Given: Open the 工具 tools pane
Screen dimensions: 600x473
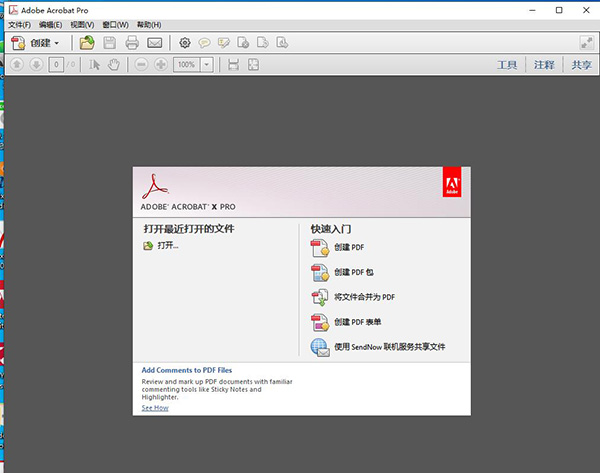Looking at the screenshot, I should click(507, 65).
